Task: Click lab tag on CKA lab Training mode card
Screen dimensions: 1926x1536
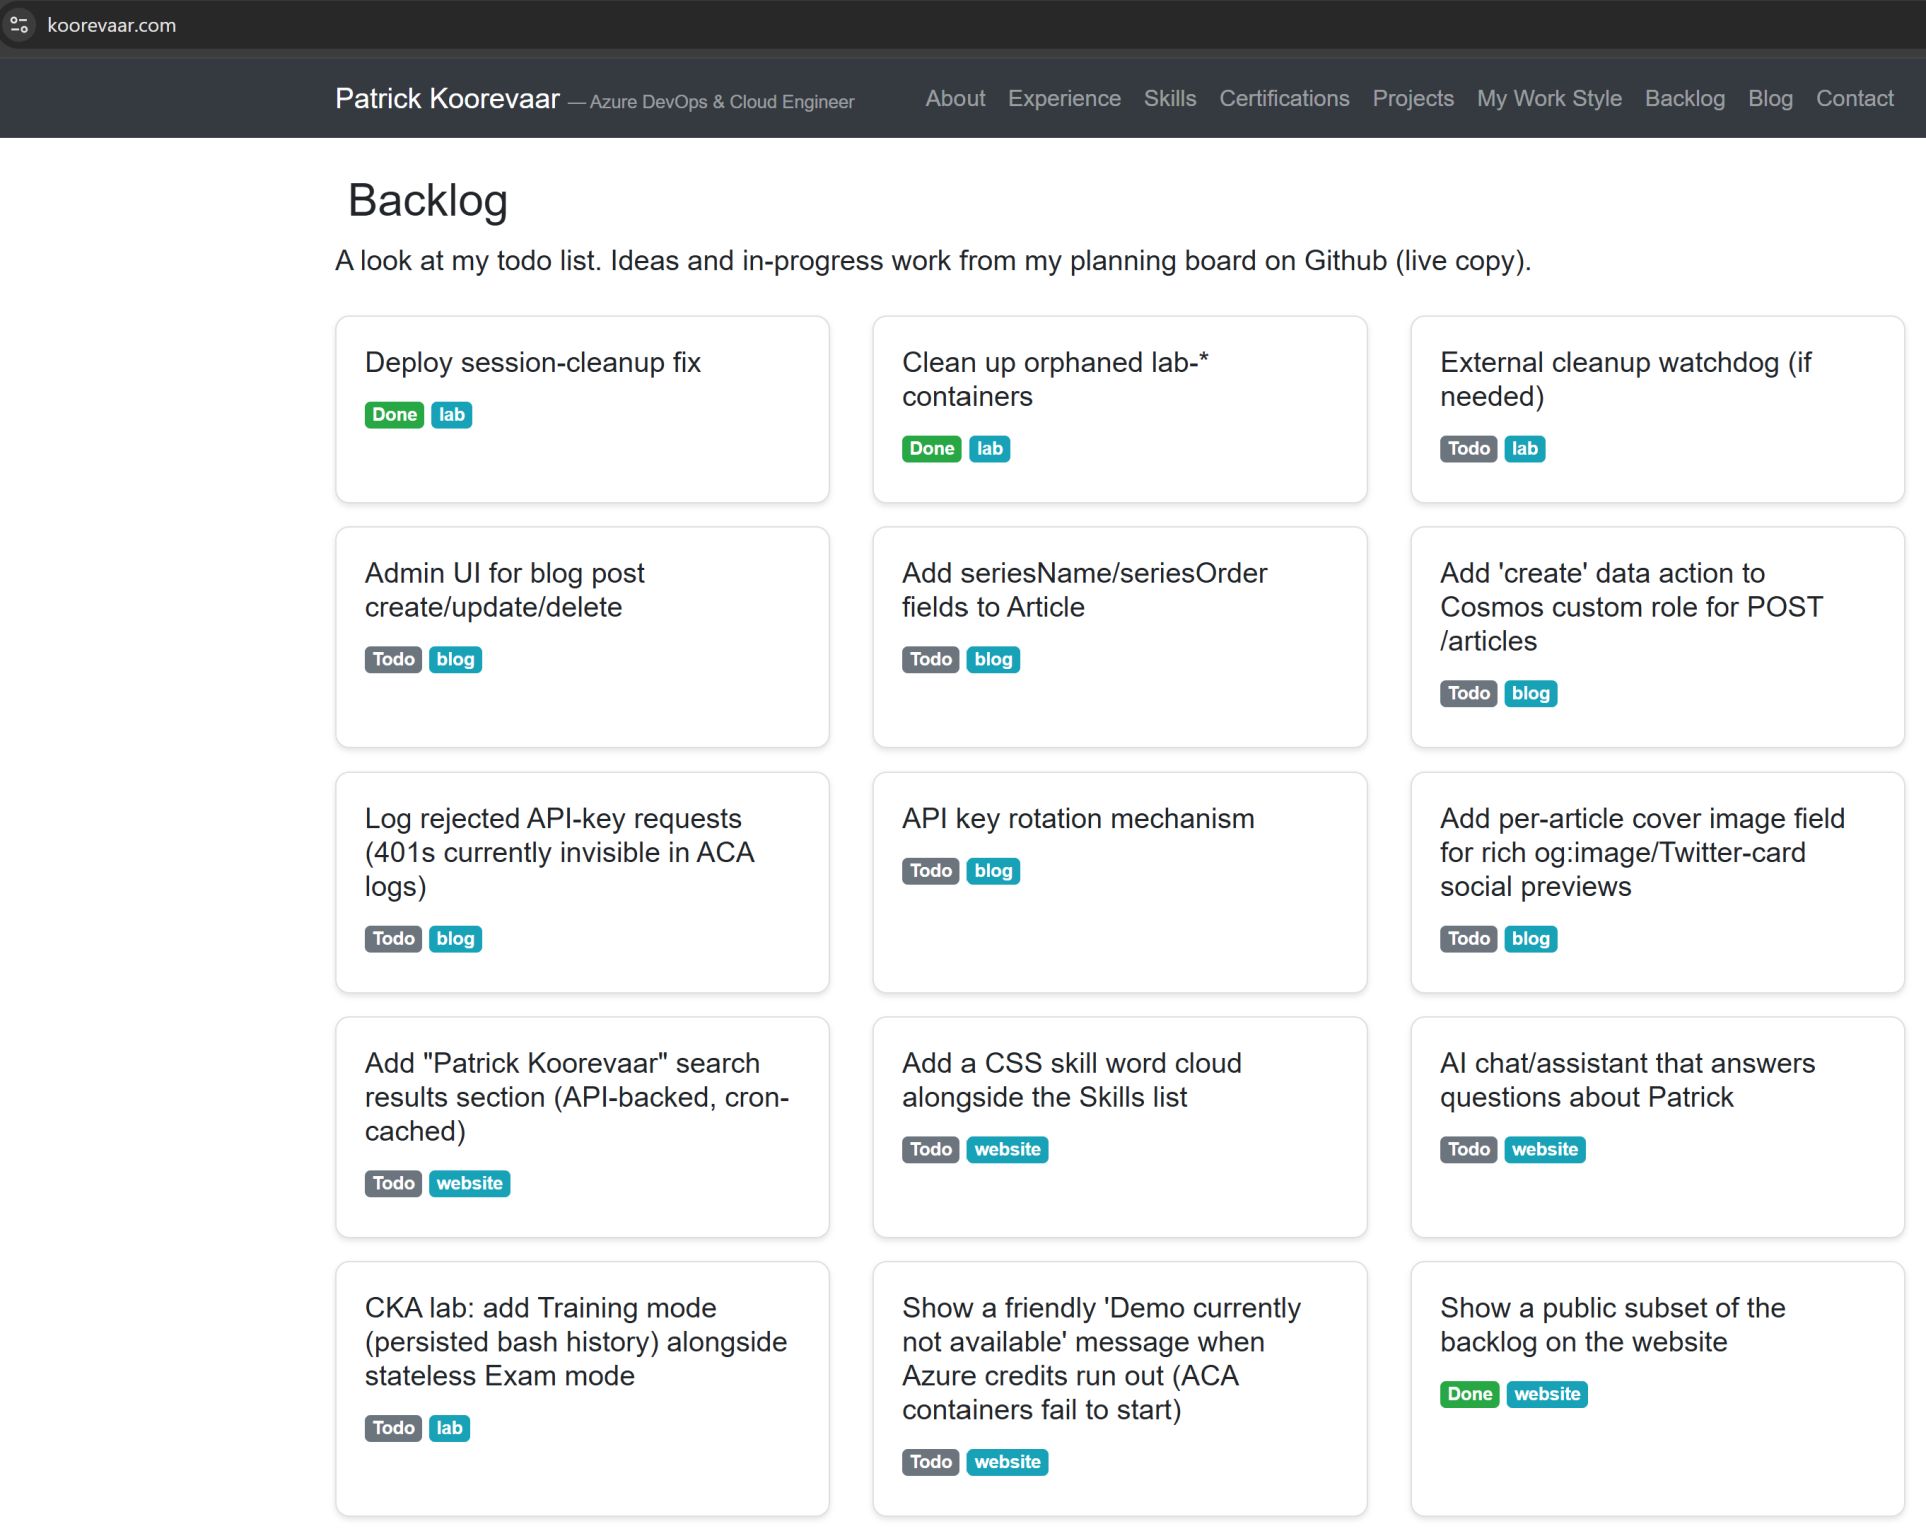Action: tap(449, 1429)
